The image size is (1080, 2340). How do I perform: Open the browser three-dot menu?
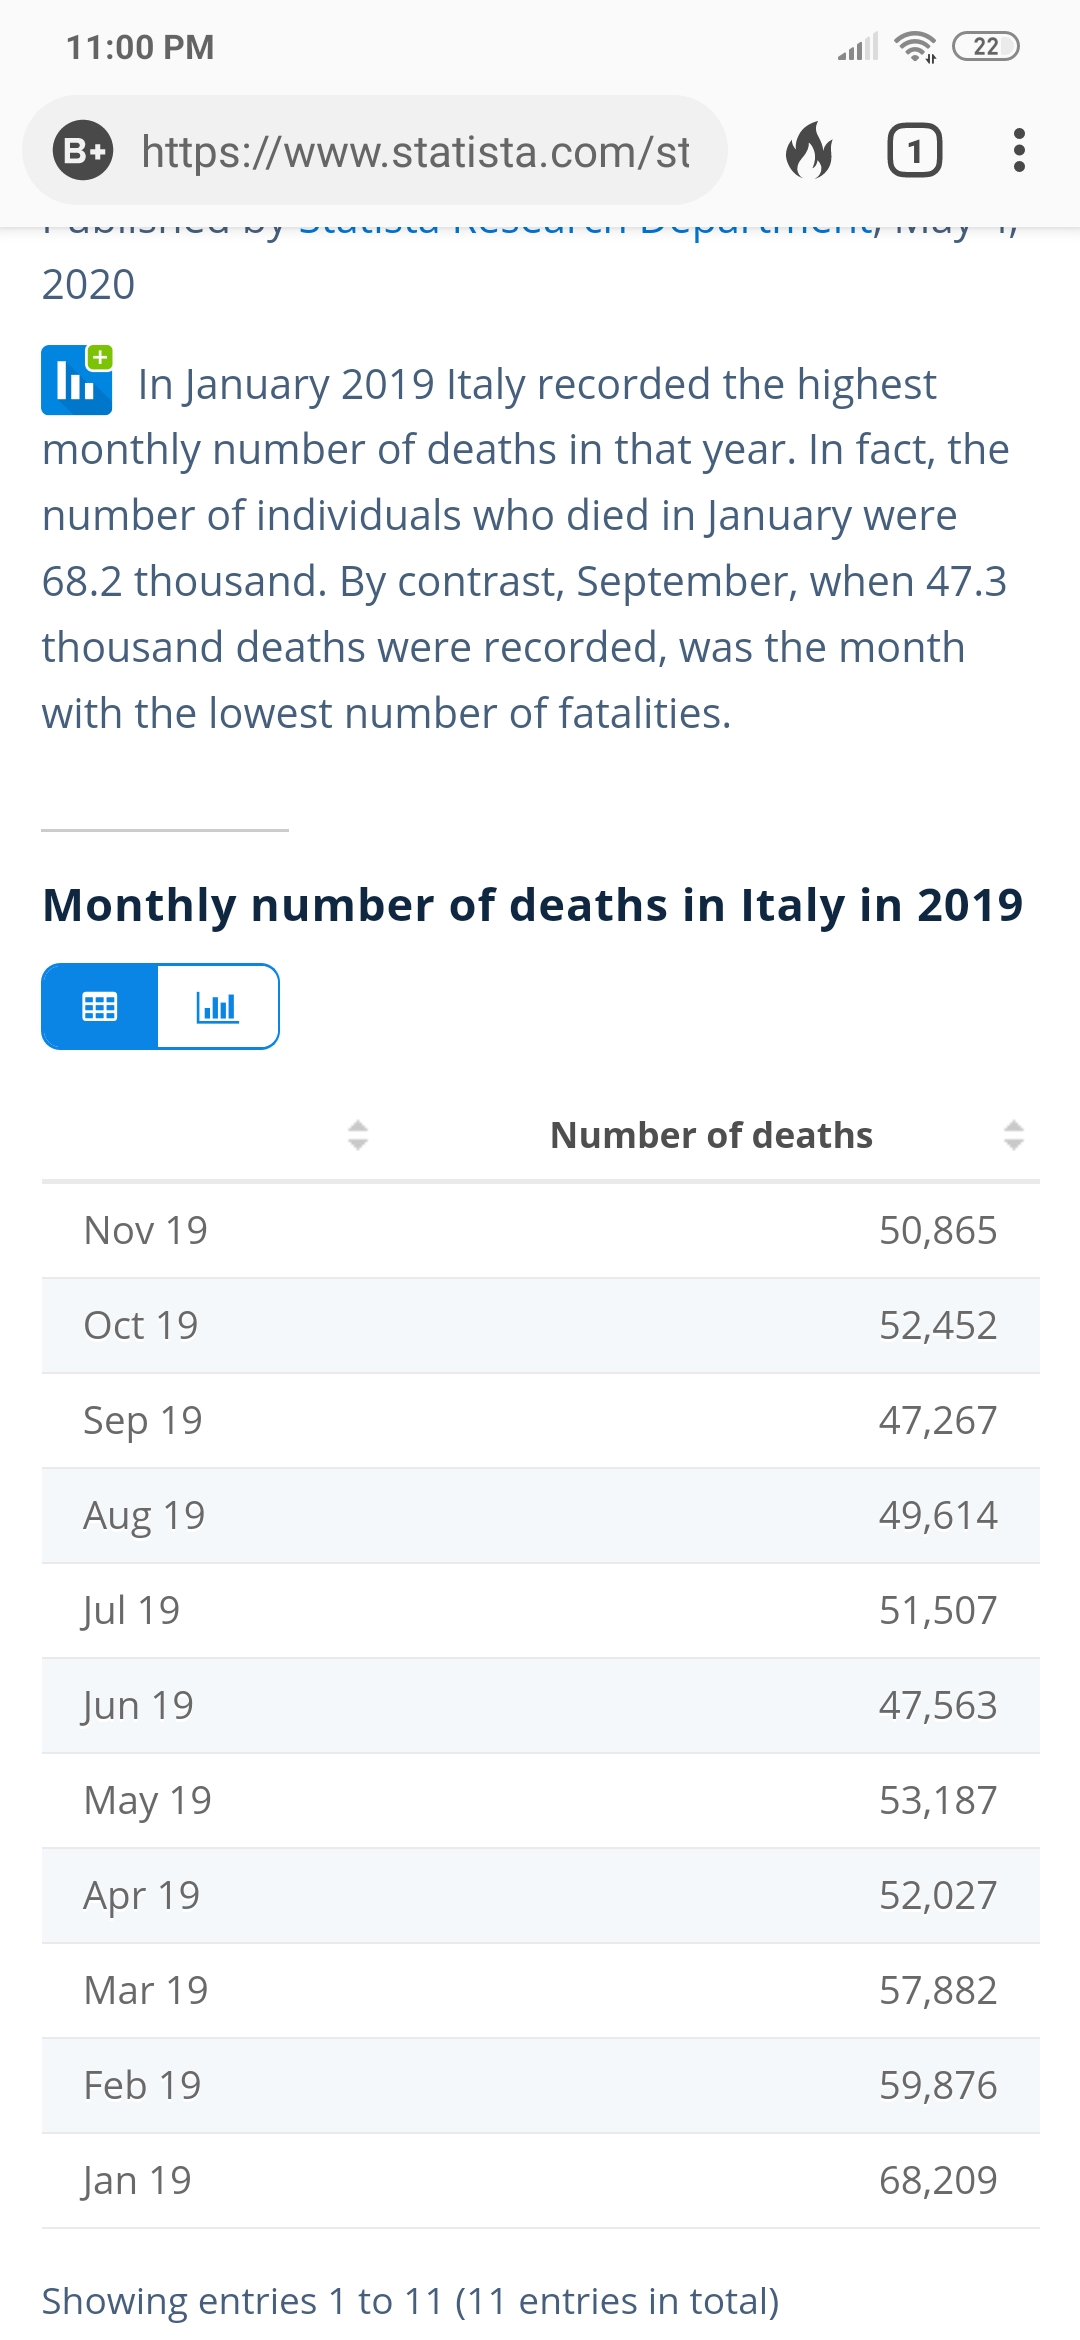point(1018,151)
